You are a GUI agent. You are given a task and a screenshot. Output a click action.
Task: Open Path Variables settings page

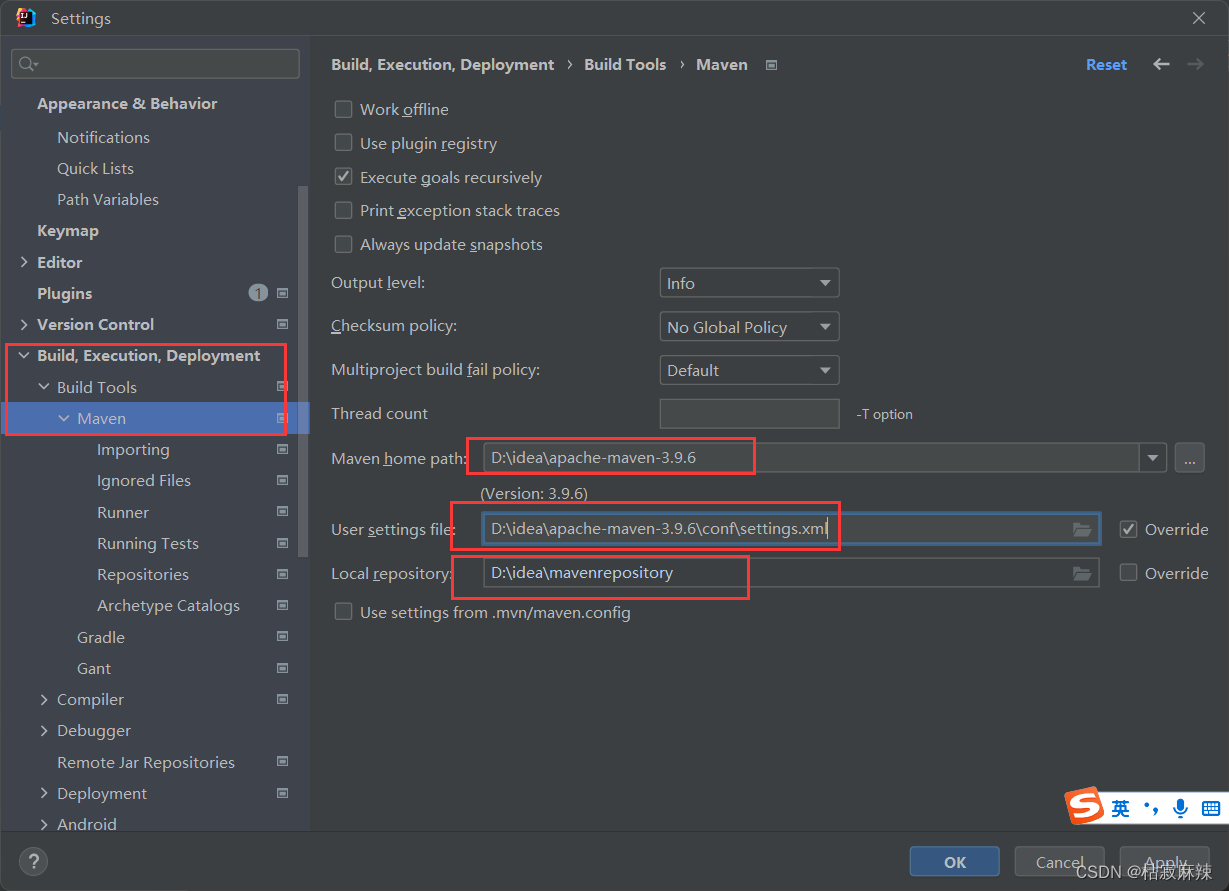[x=108, y=199]
